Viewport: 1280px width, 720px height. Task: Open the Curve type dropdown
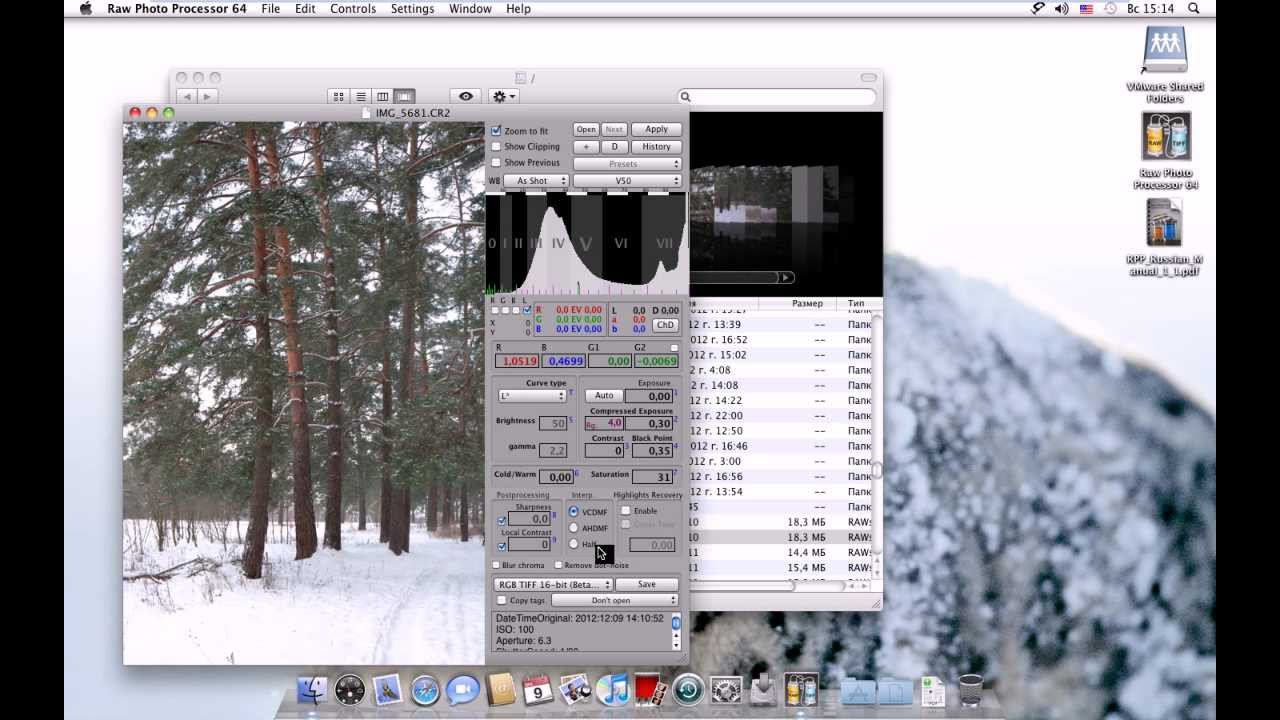click(x=532, y=396)
